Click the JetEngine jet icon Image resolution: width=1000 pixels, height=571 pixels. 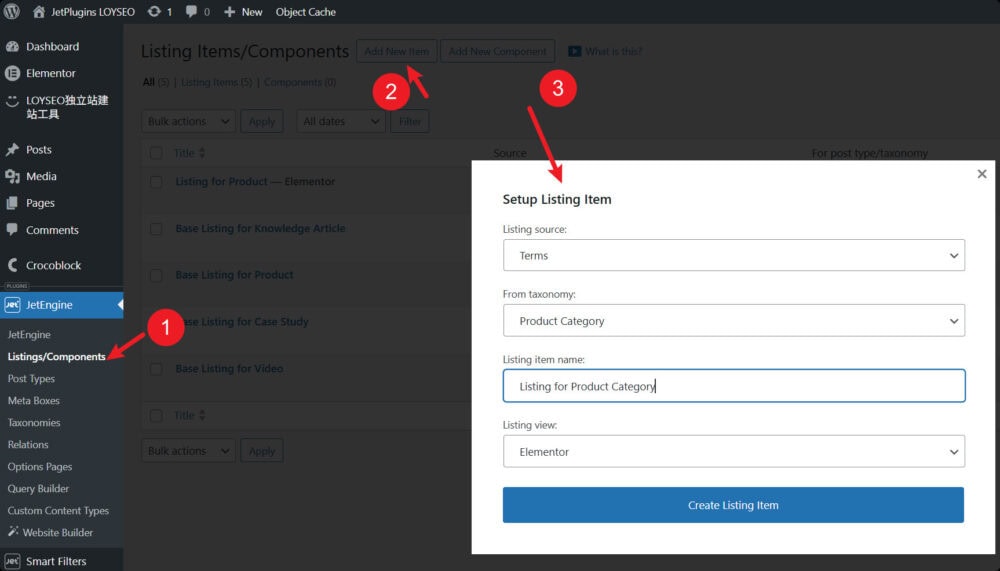12,305
